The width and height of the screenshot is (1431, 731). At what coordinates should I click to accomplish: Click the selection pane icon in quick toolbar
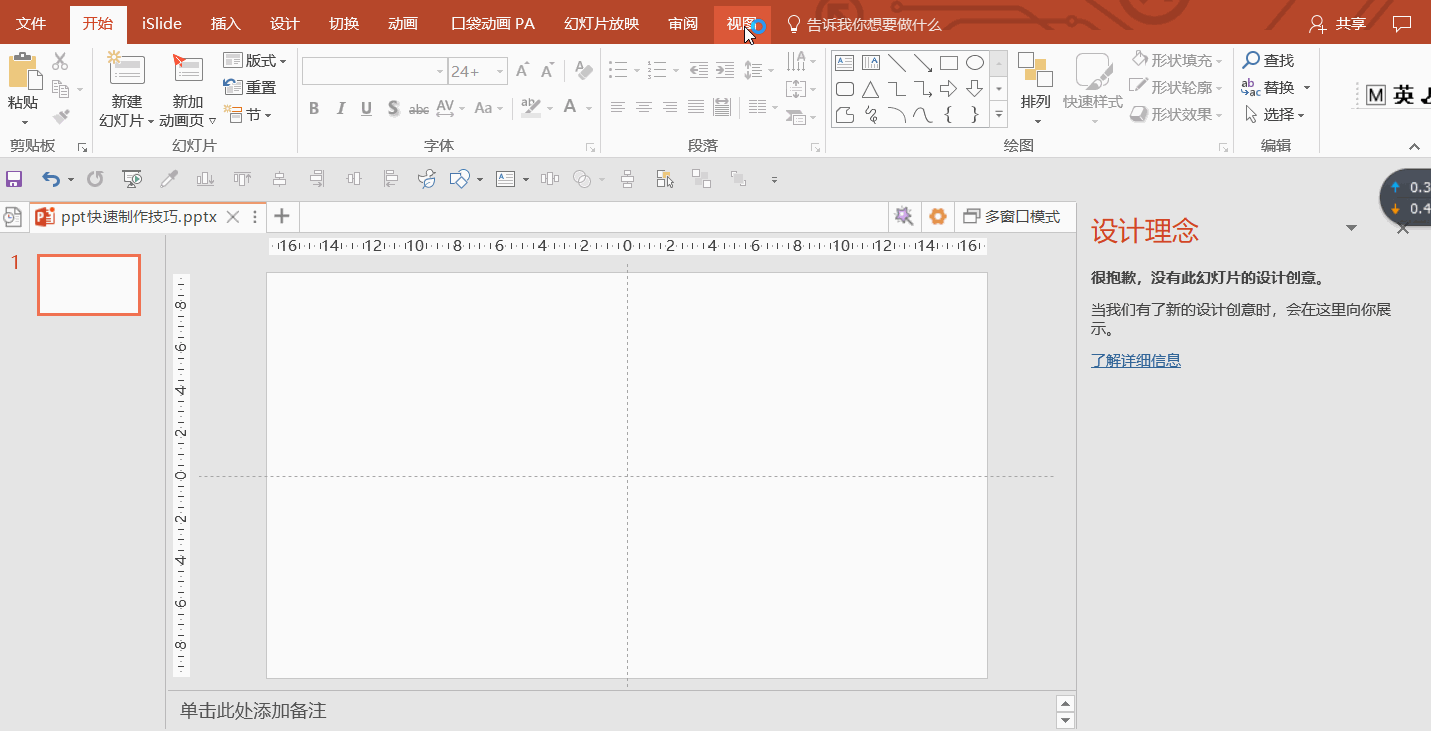pos(665,179)
